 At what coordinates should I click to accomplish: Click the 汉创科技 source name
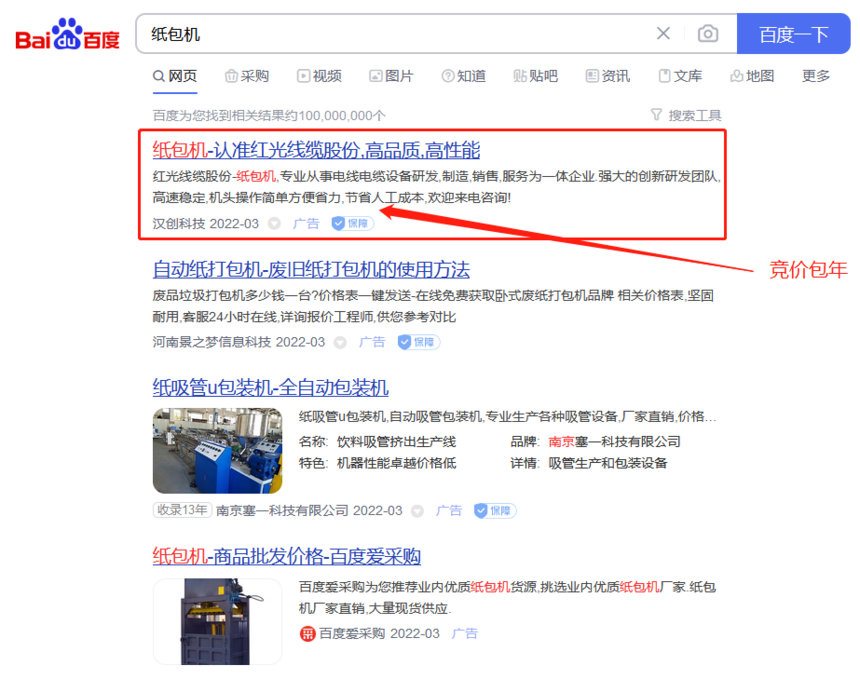[179, 224]
